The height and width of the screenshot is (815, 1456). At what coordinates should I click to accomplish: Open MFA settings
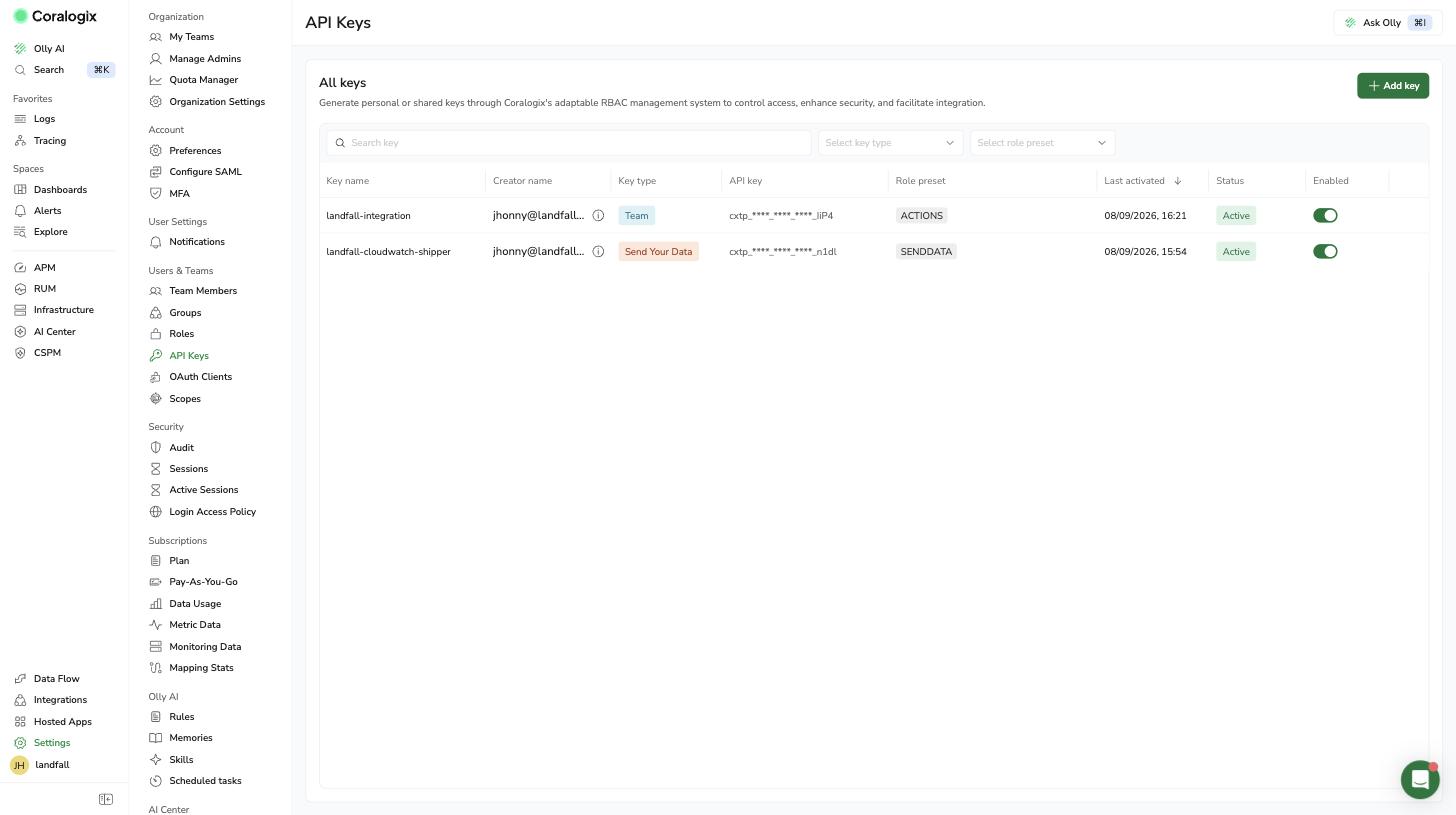(x=169, y=194)
